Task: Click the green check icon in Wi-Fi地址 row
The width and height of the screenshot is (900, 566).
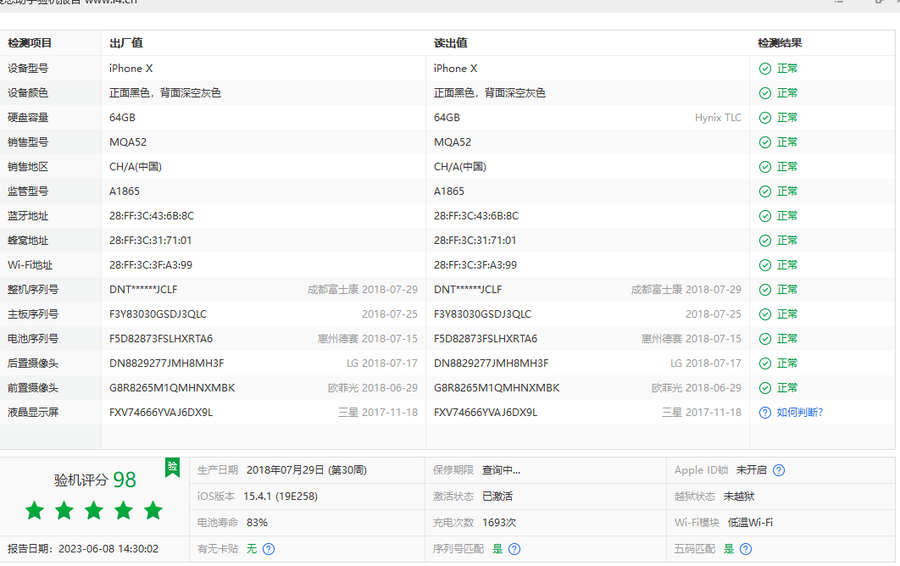Action: pyautogui.click(x=765, y=265)
